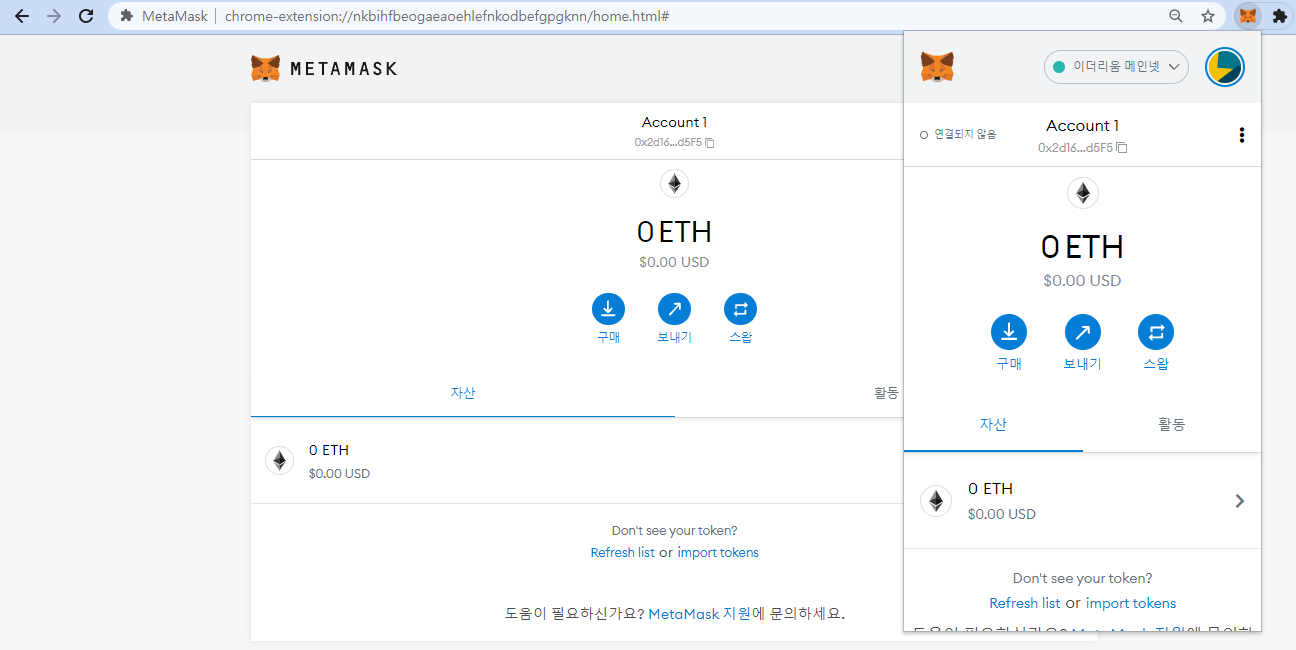Screen dimensions: 1296x650
Task: Click Ethereum logo above main page balance
Action: (x=674, y=184)
